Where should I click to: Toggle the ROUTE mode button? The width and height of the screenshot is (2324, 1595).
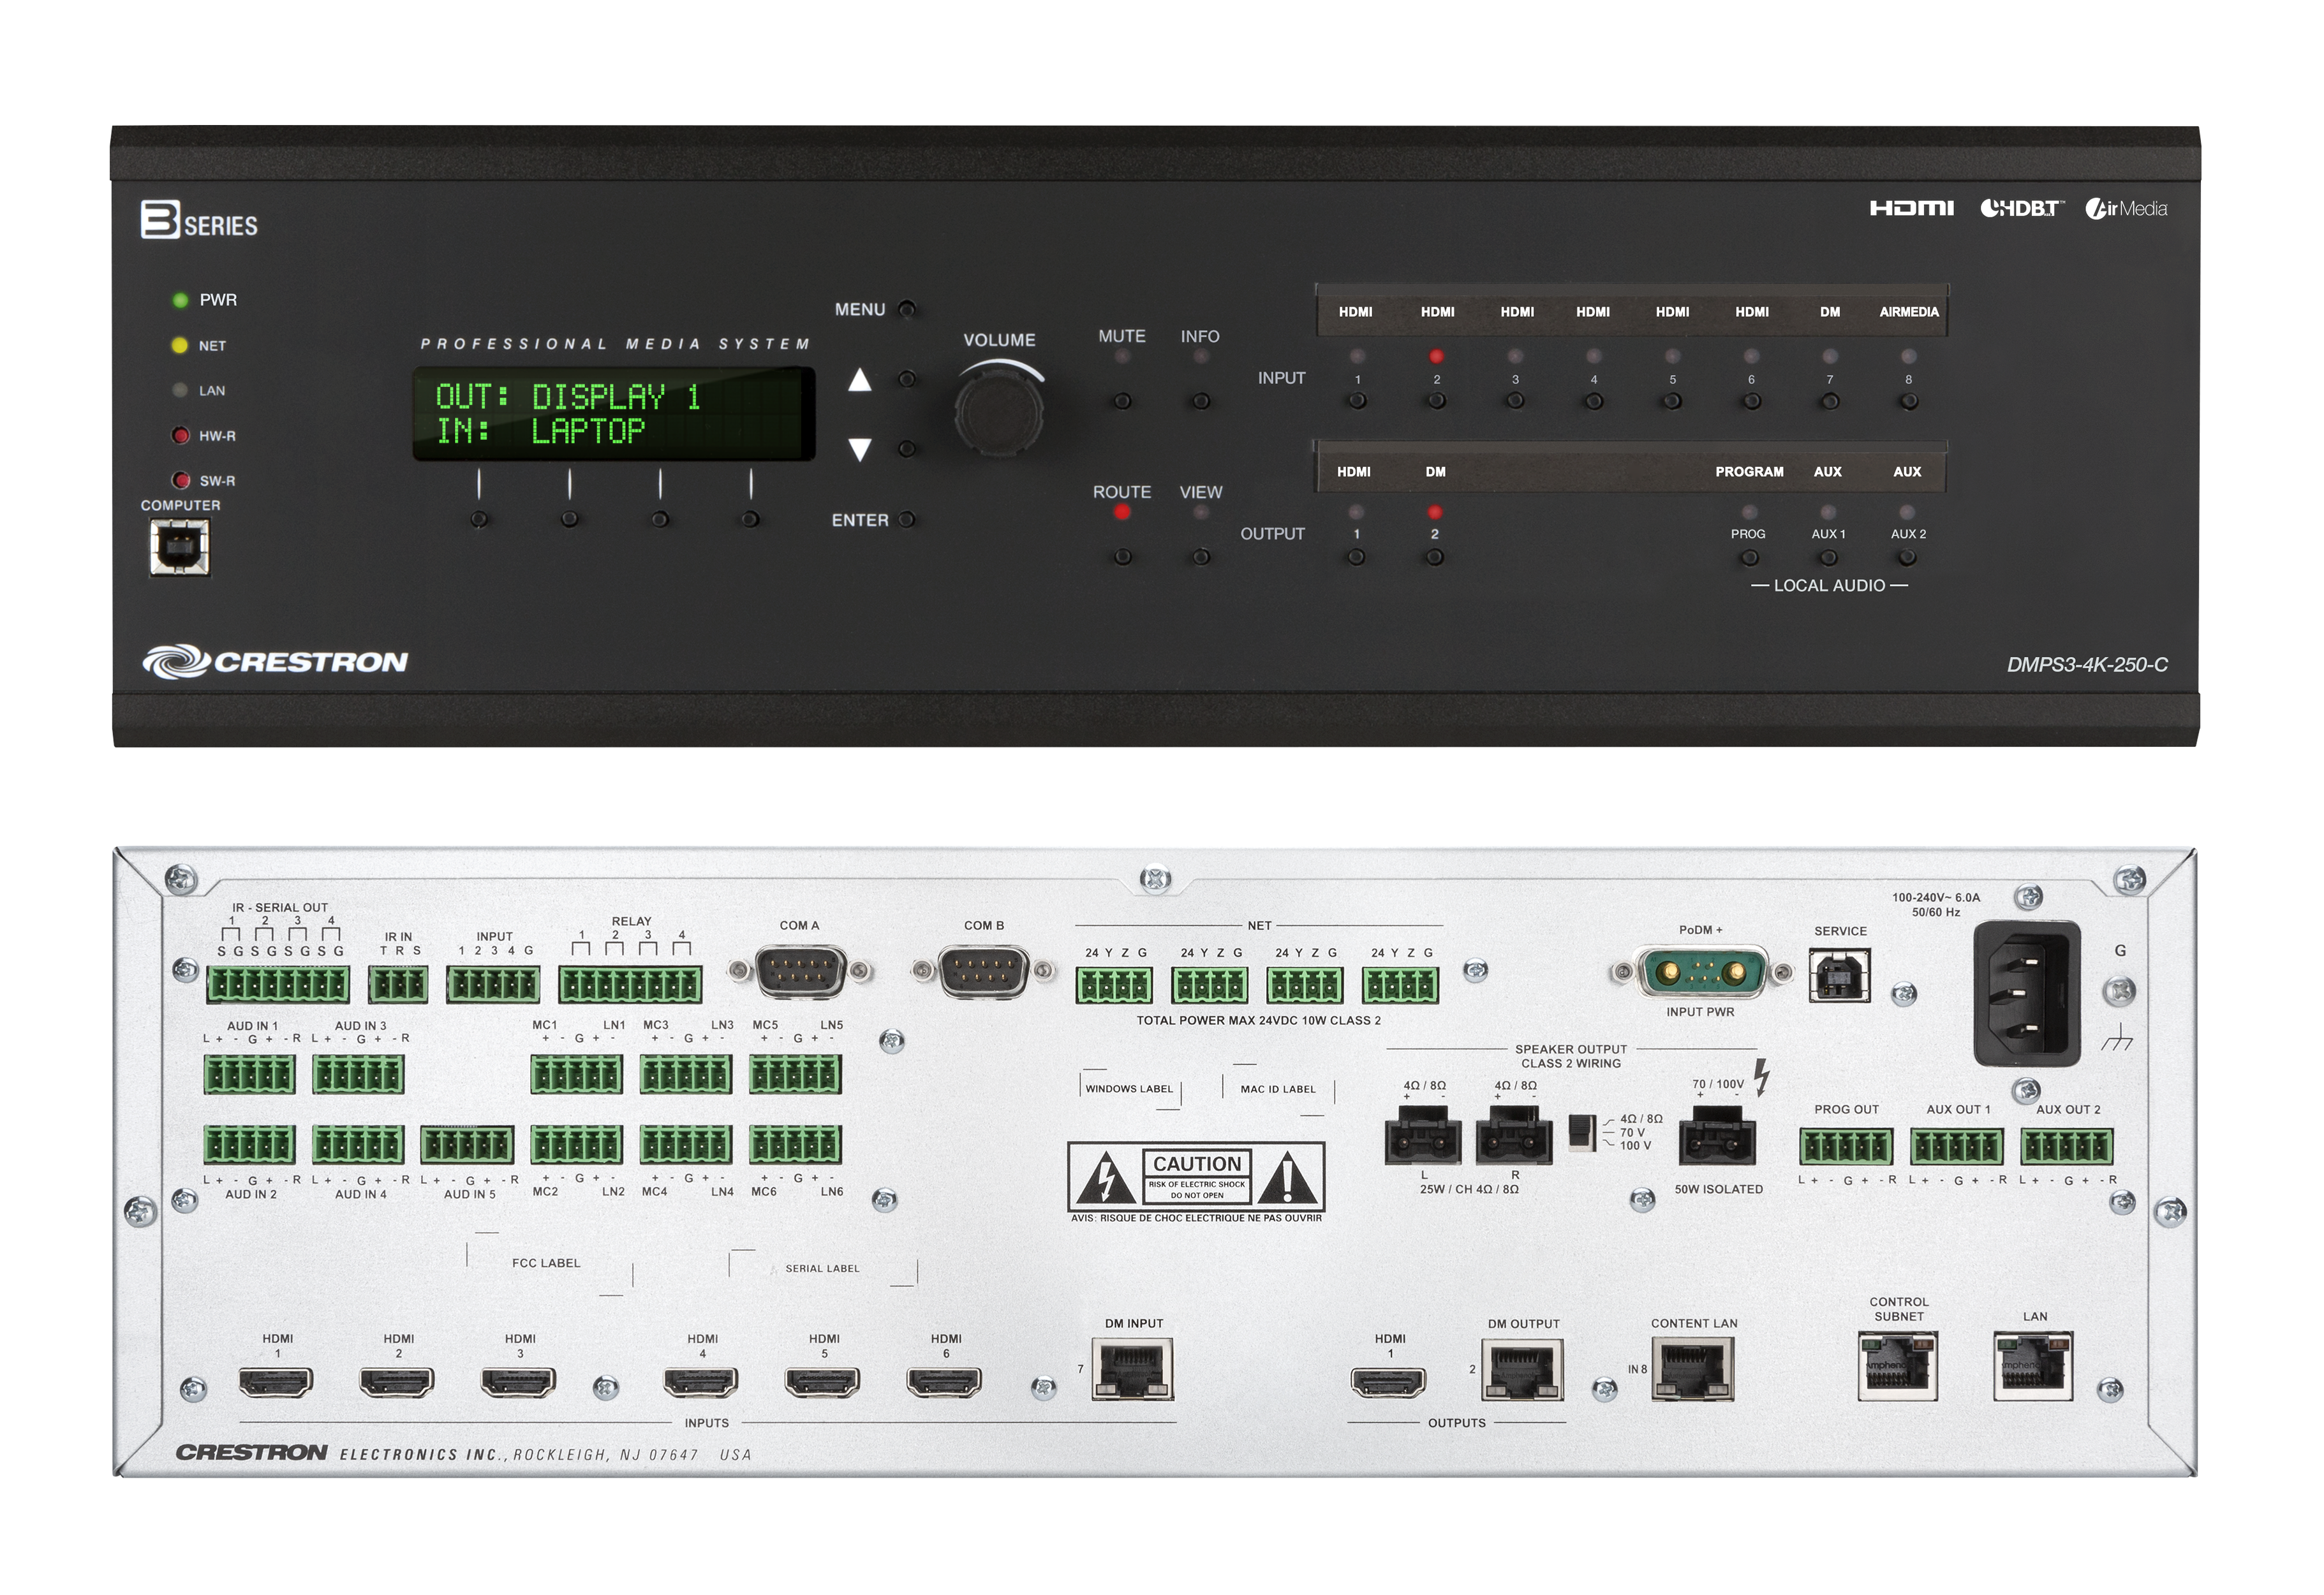pos(1122,557)
